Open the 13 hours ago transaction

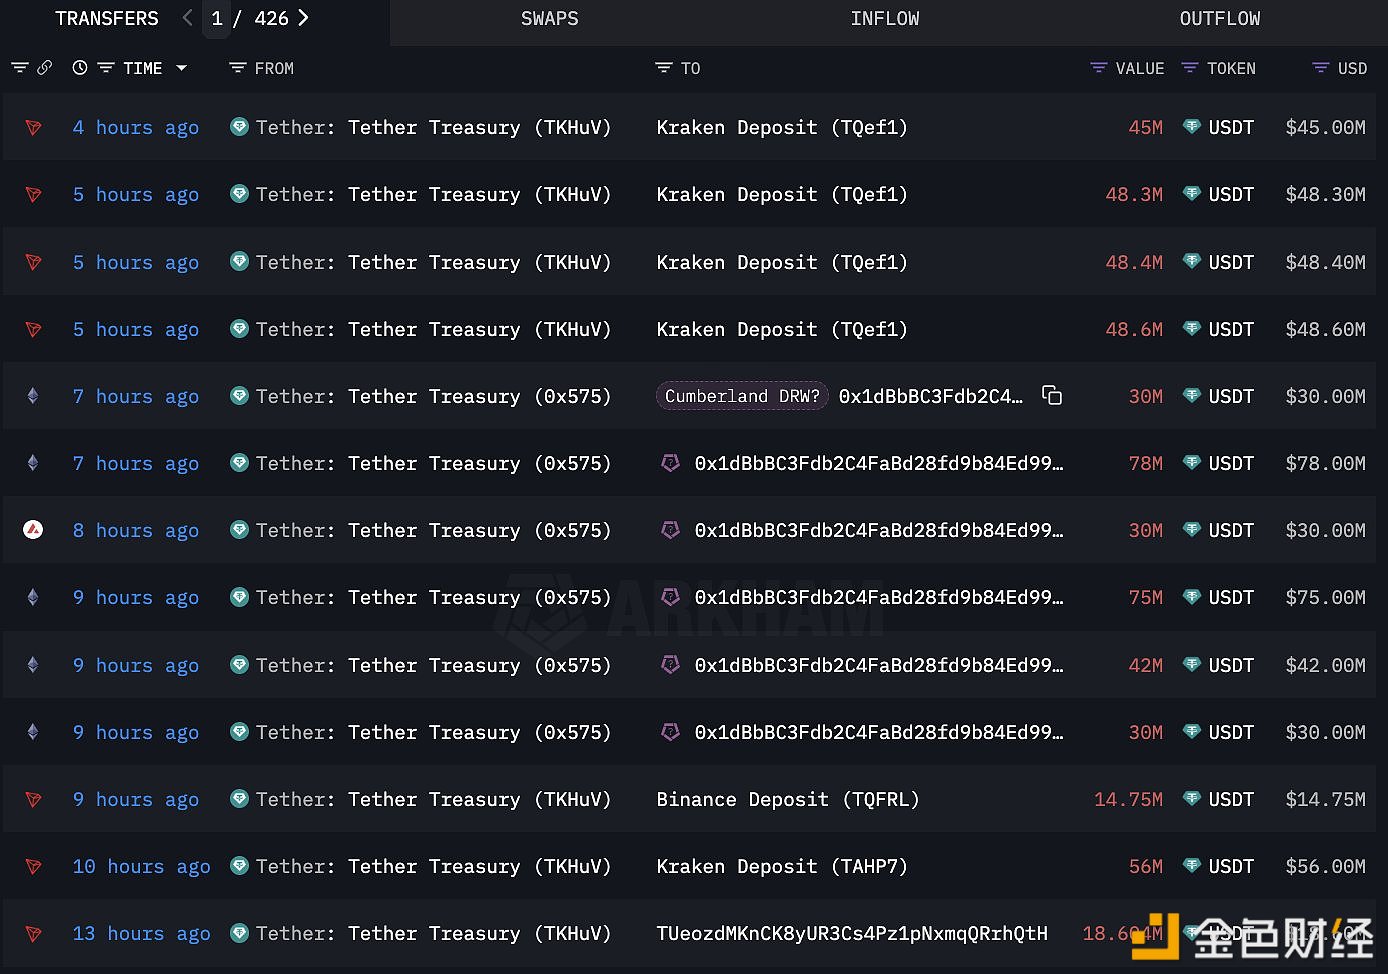click(141, 933)
